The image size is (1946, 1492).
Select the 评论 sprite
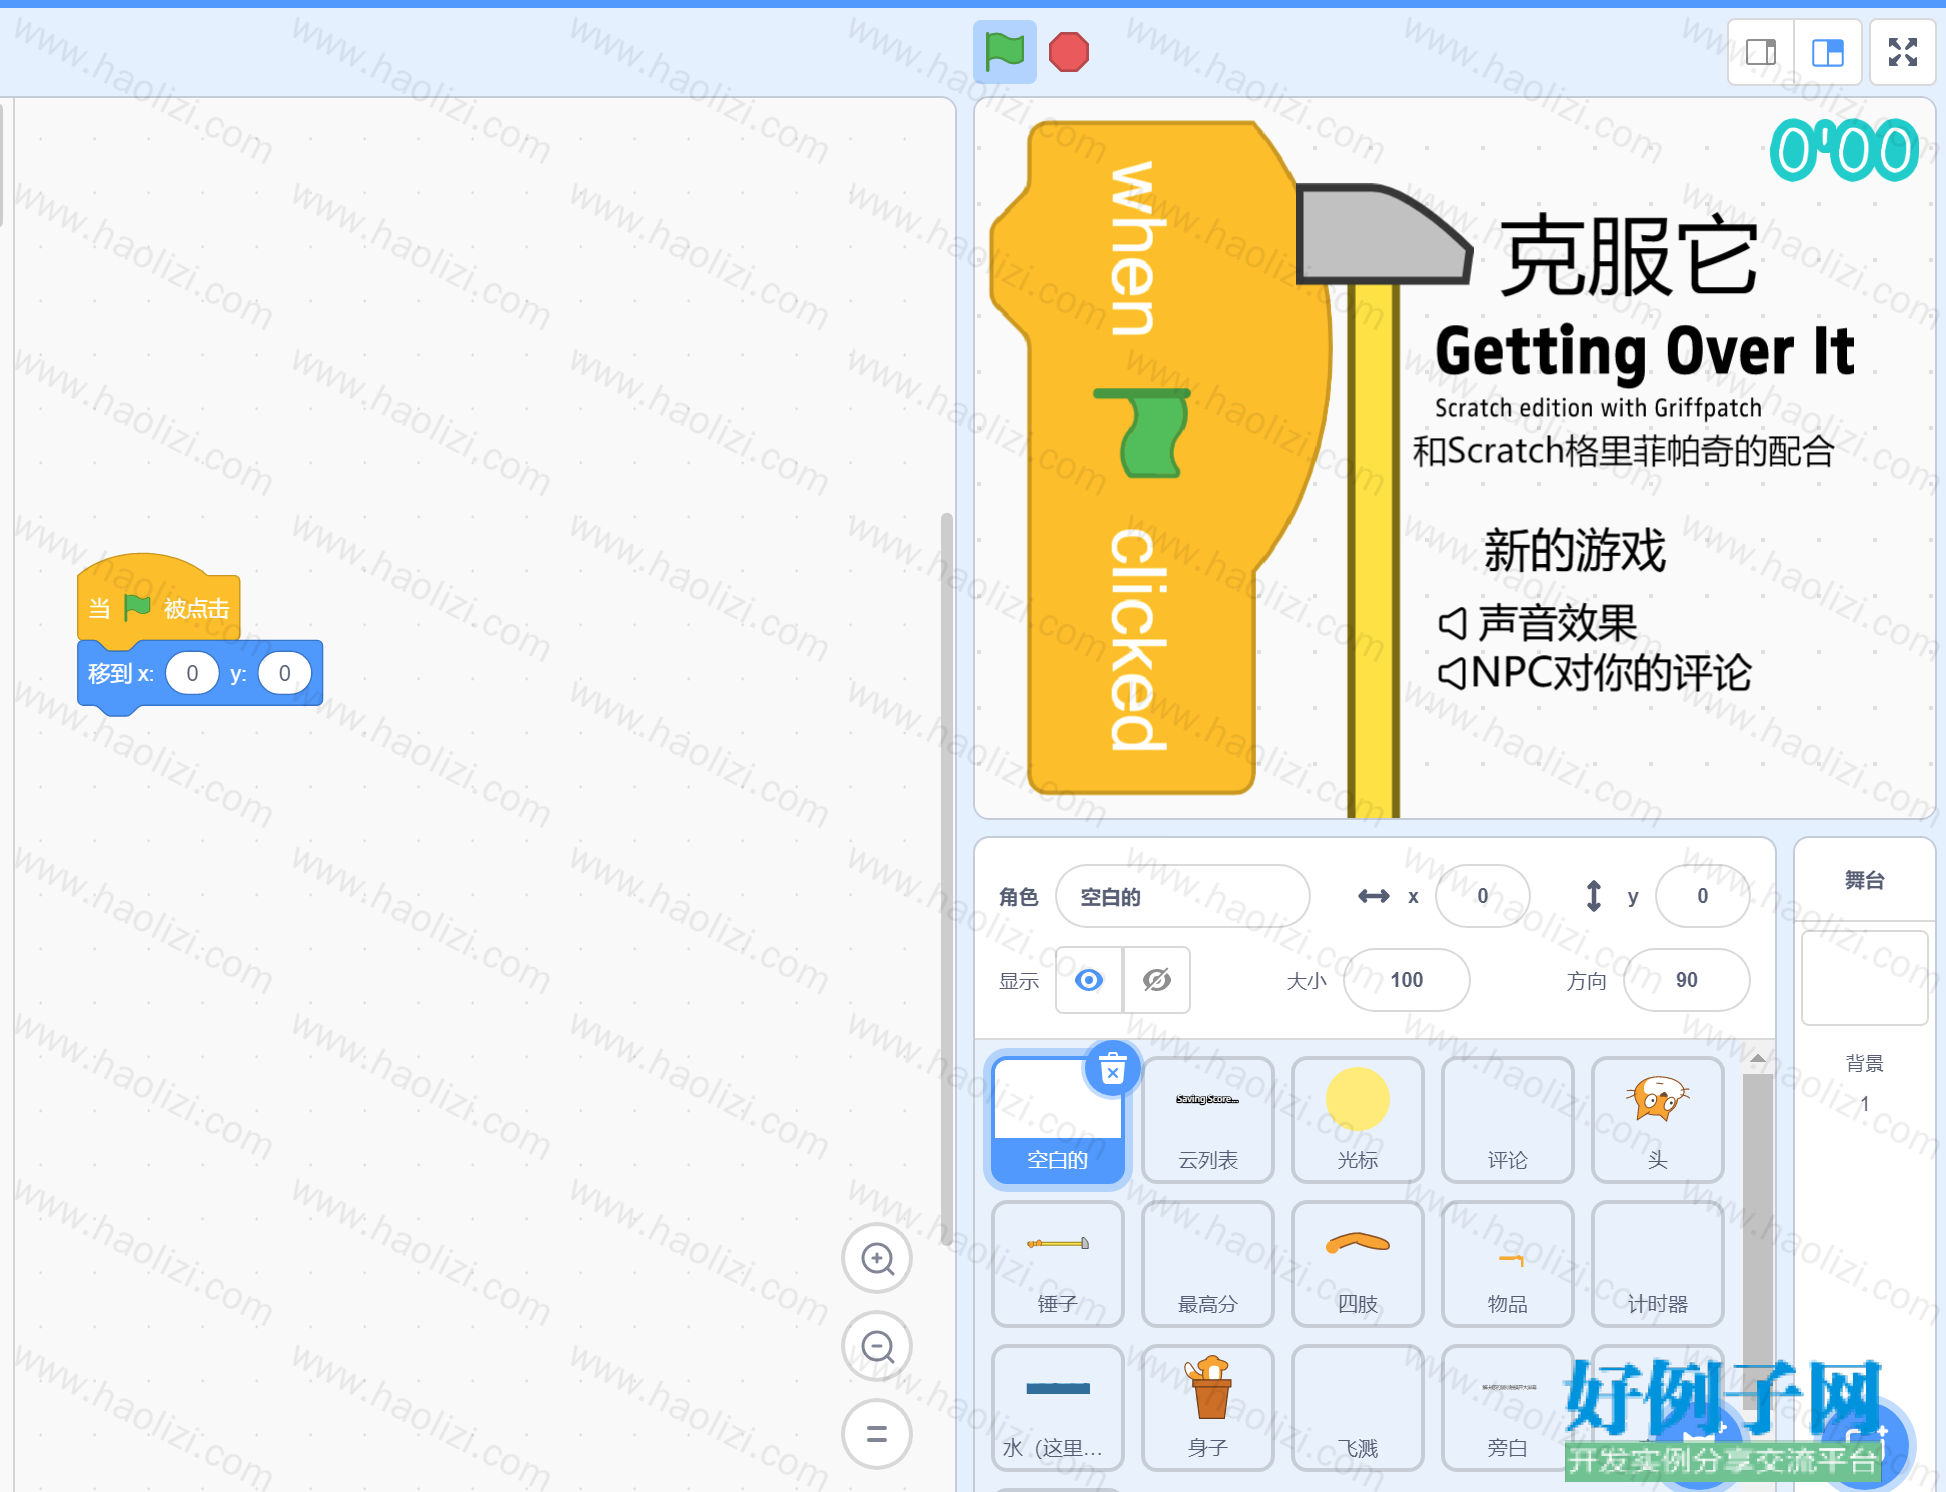[1508, 1120]
